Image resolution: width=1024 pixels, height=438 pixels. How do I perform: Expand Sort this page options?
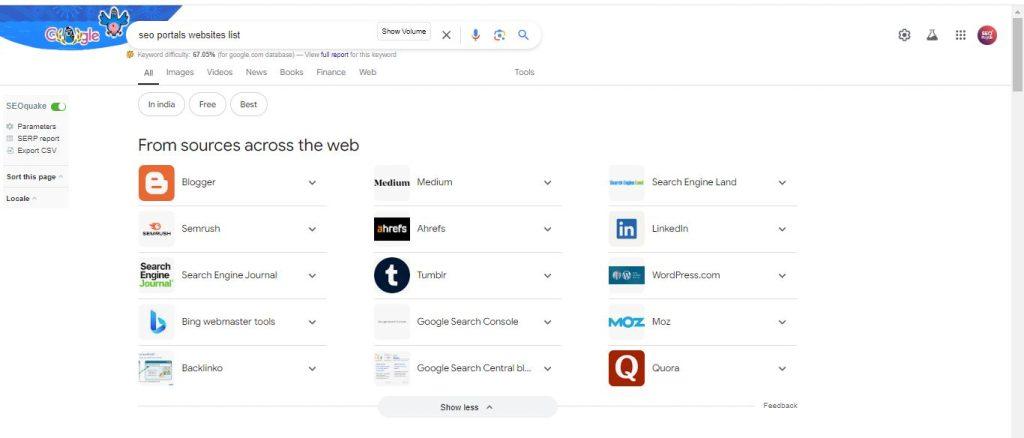[x=35, y=177]
